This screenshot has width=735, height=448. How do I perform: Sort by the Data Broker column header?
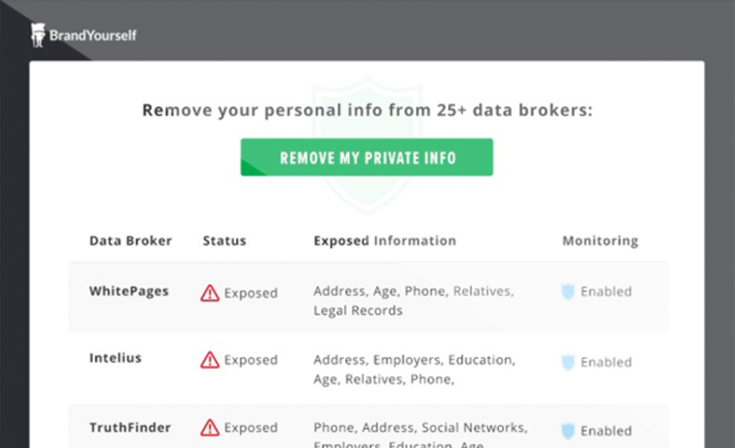[x=130, y=241]
